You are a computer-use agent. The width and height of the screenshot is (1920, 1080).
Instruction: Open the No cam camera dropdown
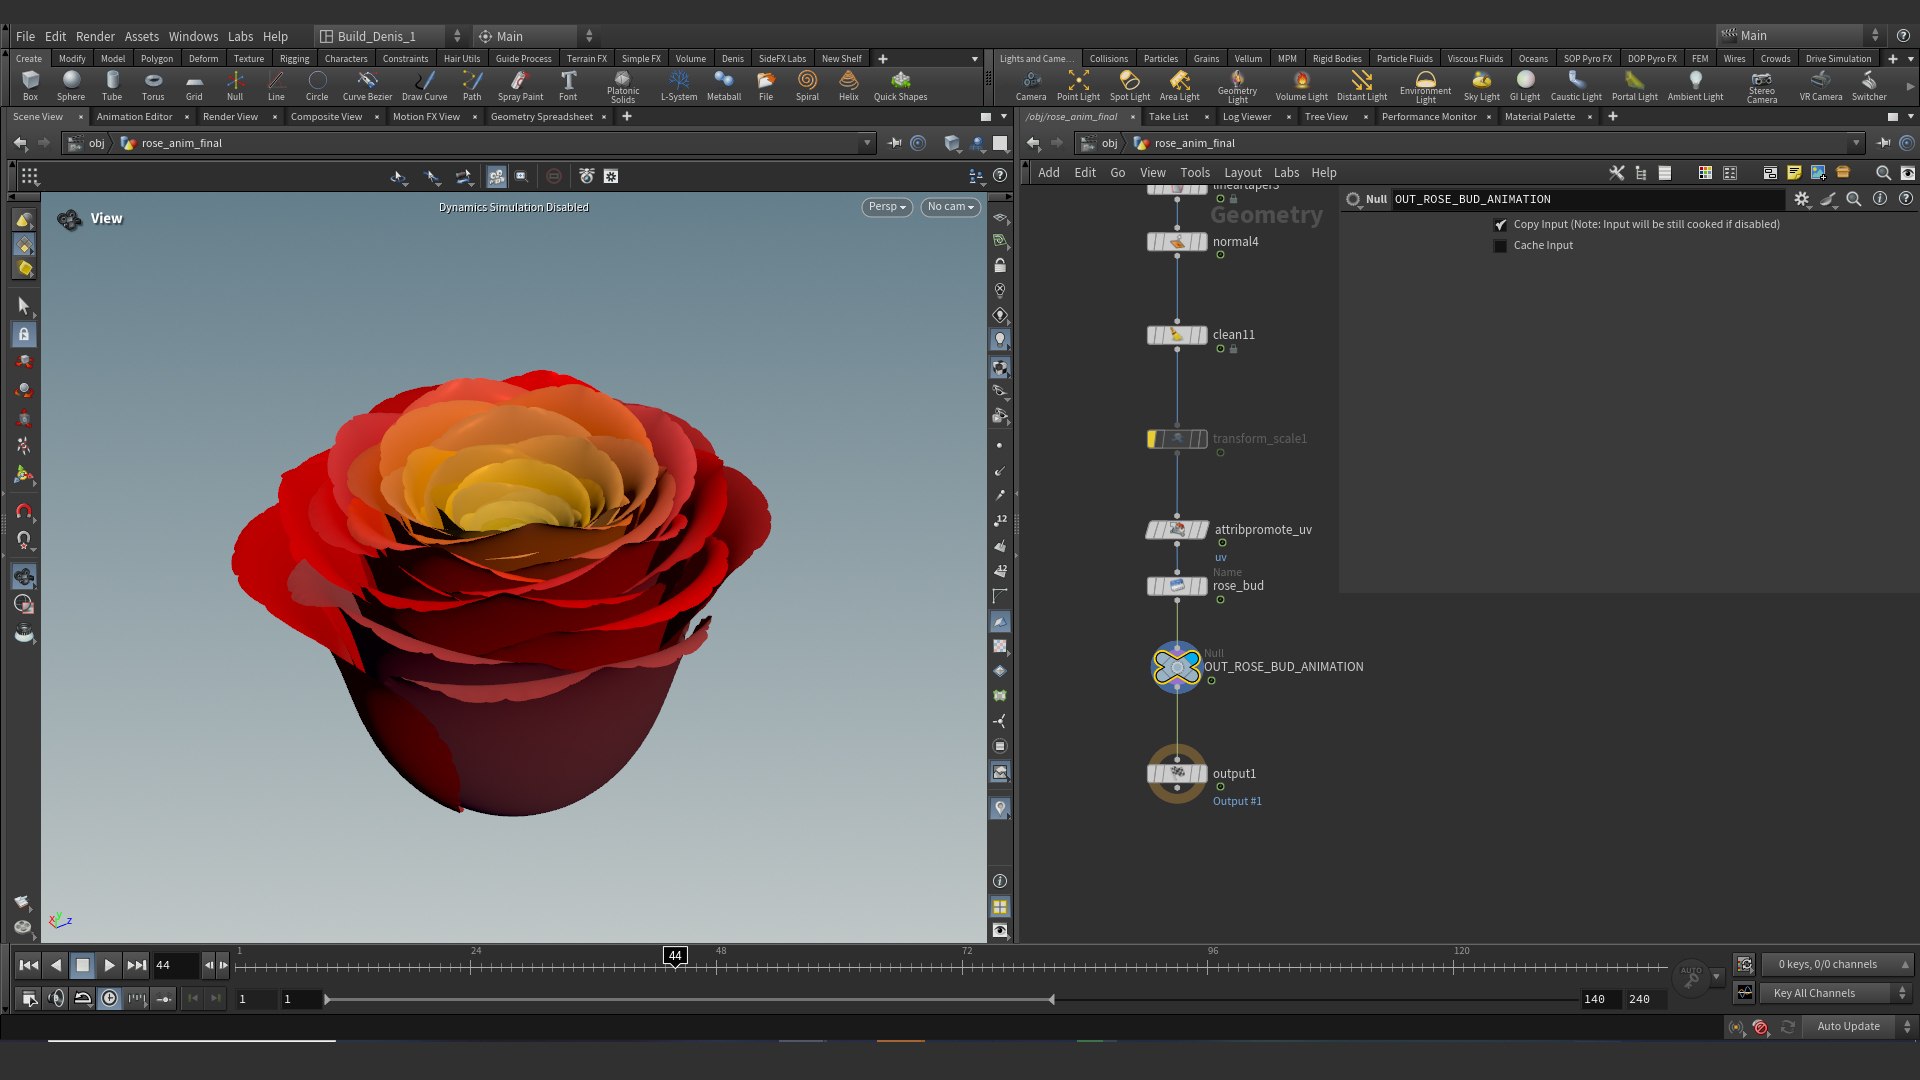[950, 207]
